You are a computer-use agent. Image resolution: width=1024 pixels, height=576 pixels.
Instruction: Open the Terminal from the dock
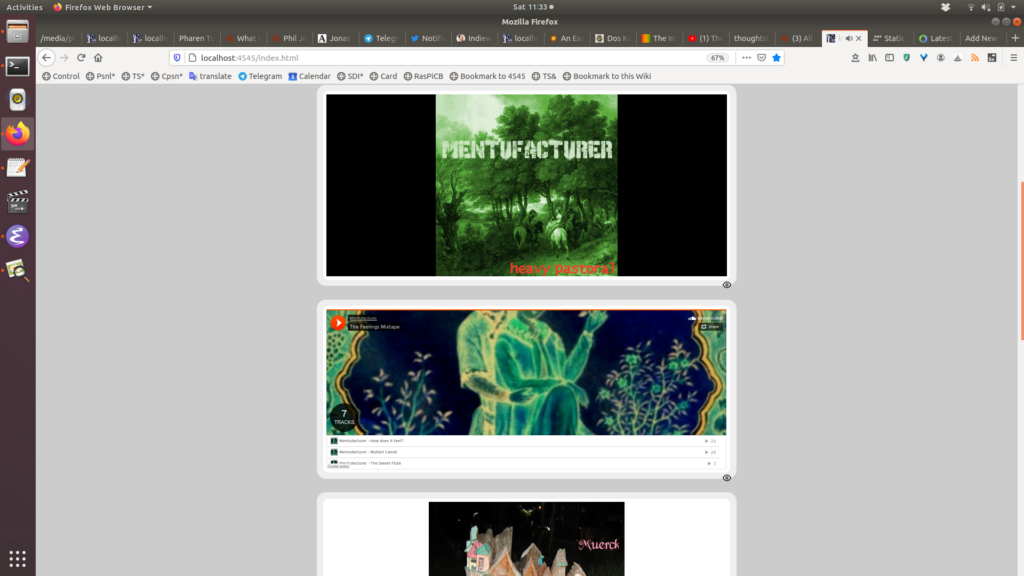coord(18,66)
